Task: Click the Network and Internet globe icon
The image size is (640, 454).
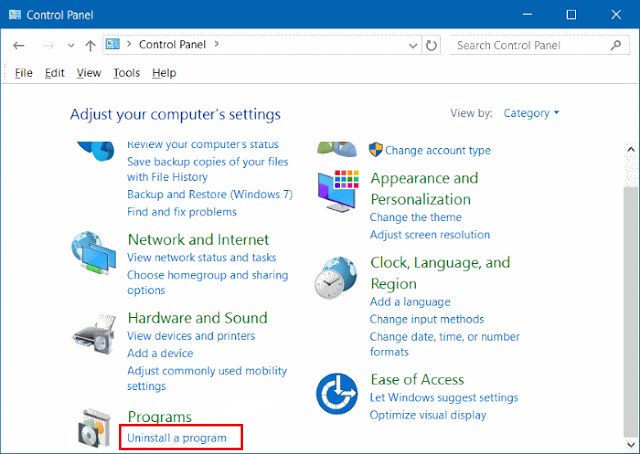Action: (x=93, y=253)
